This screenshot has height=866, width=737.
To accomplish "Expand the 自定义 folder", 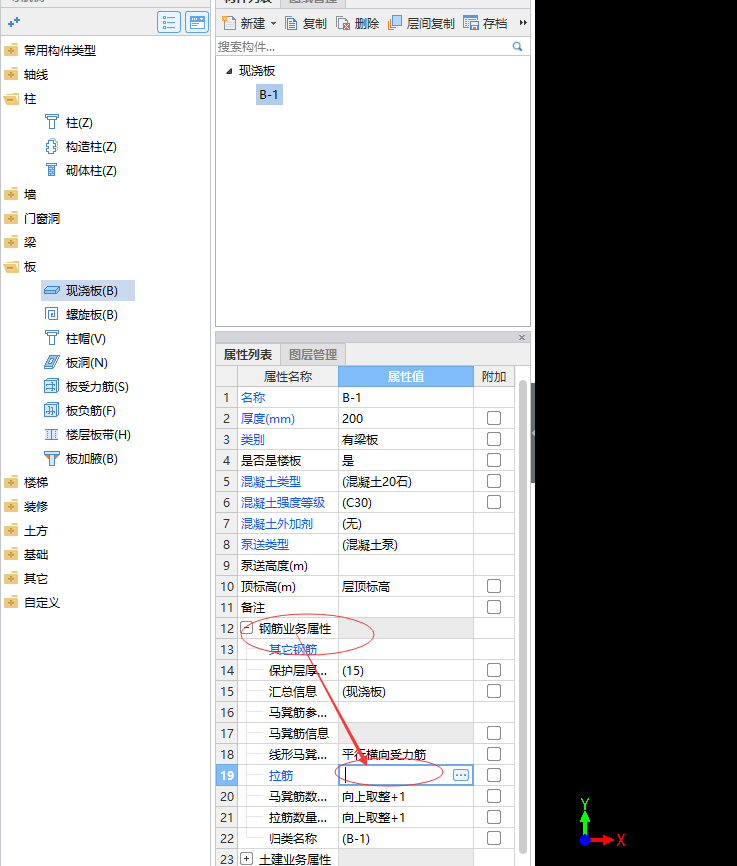I will [11, 603].
